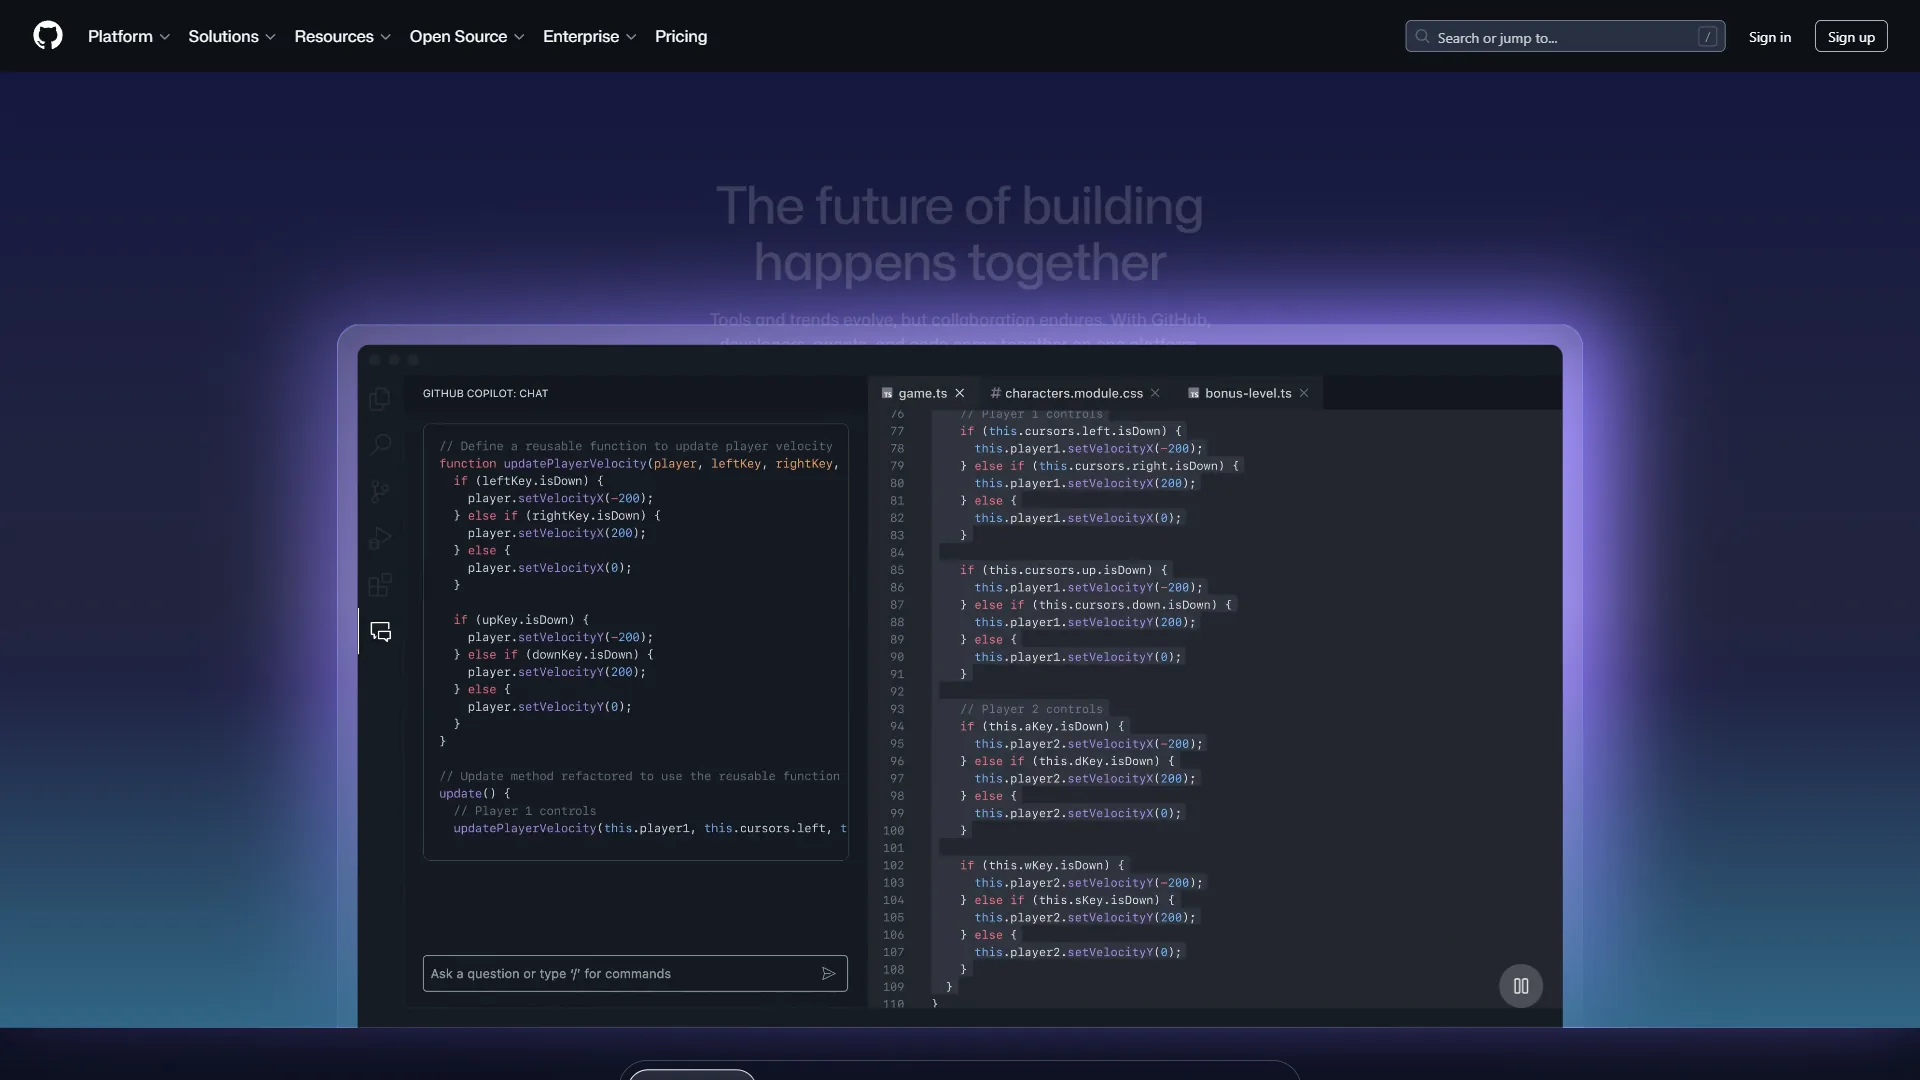Click the GitHub logo home icon
This screenshot has width=1920, height=1080.
(48, 36)
